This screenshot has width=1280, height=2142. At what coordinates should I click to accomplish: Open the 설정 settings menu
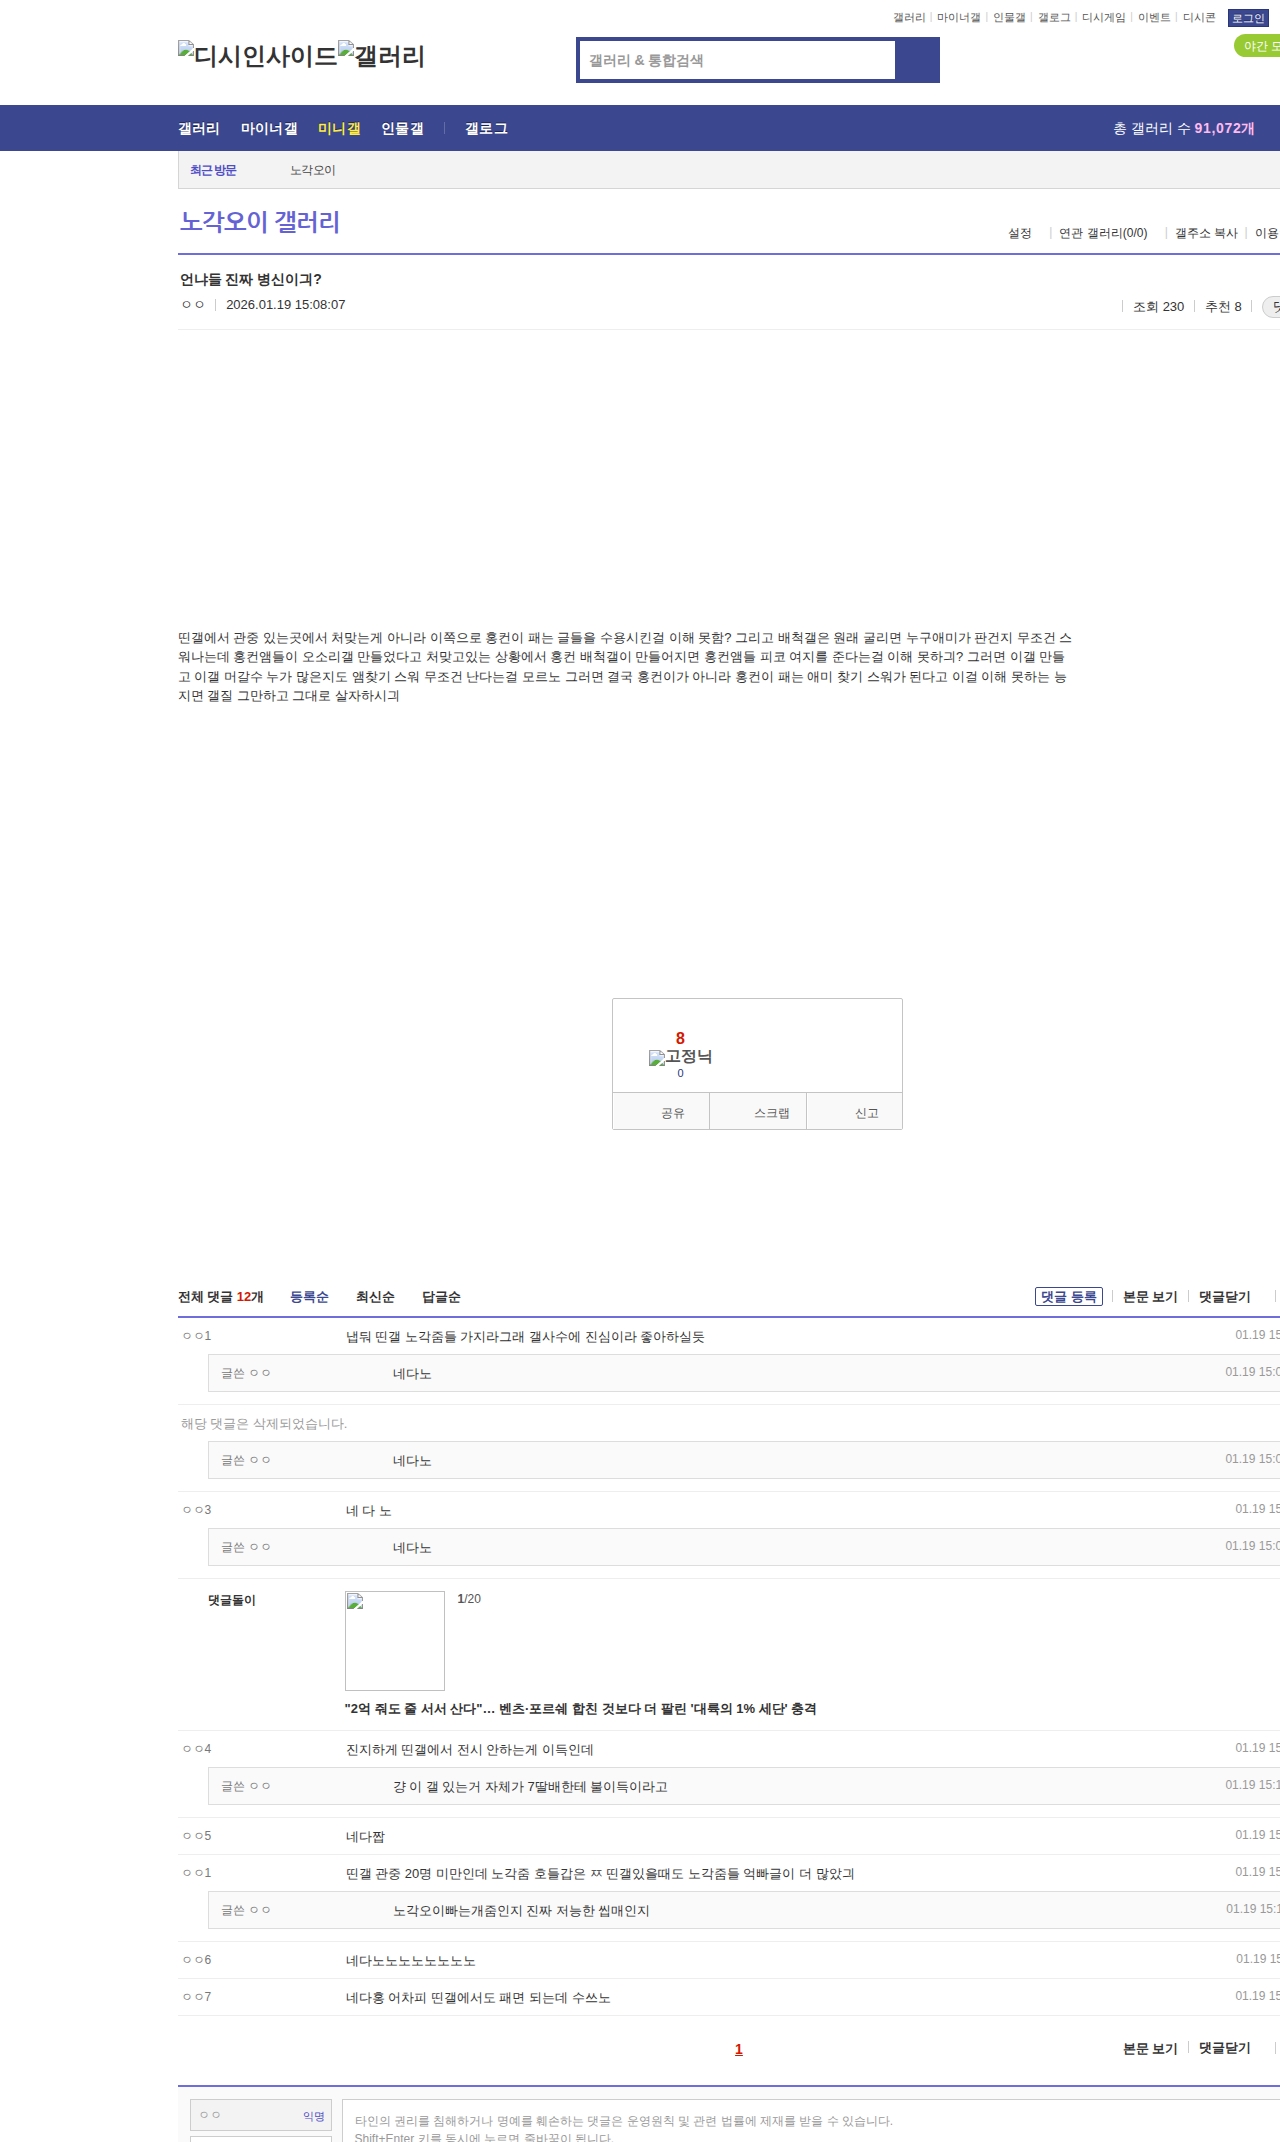click(1019, 233)
